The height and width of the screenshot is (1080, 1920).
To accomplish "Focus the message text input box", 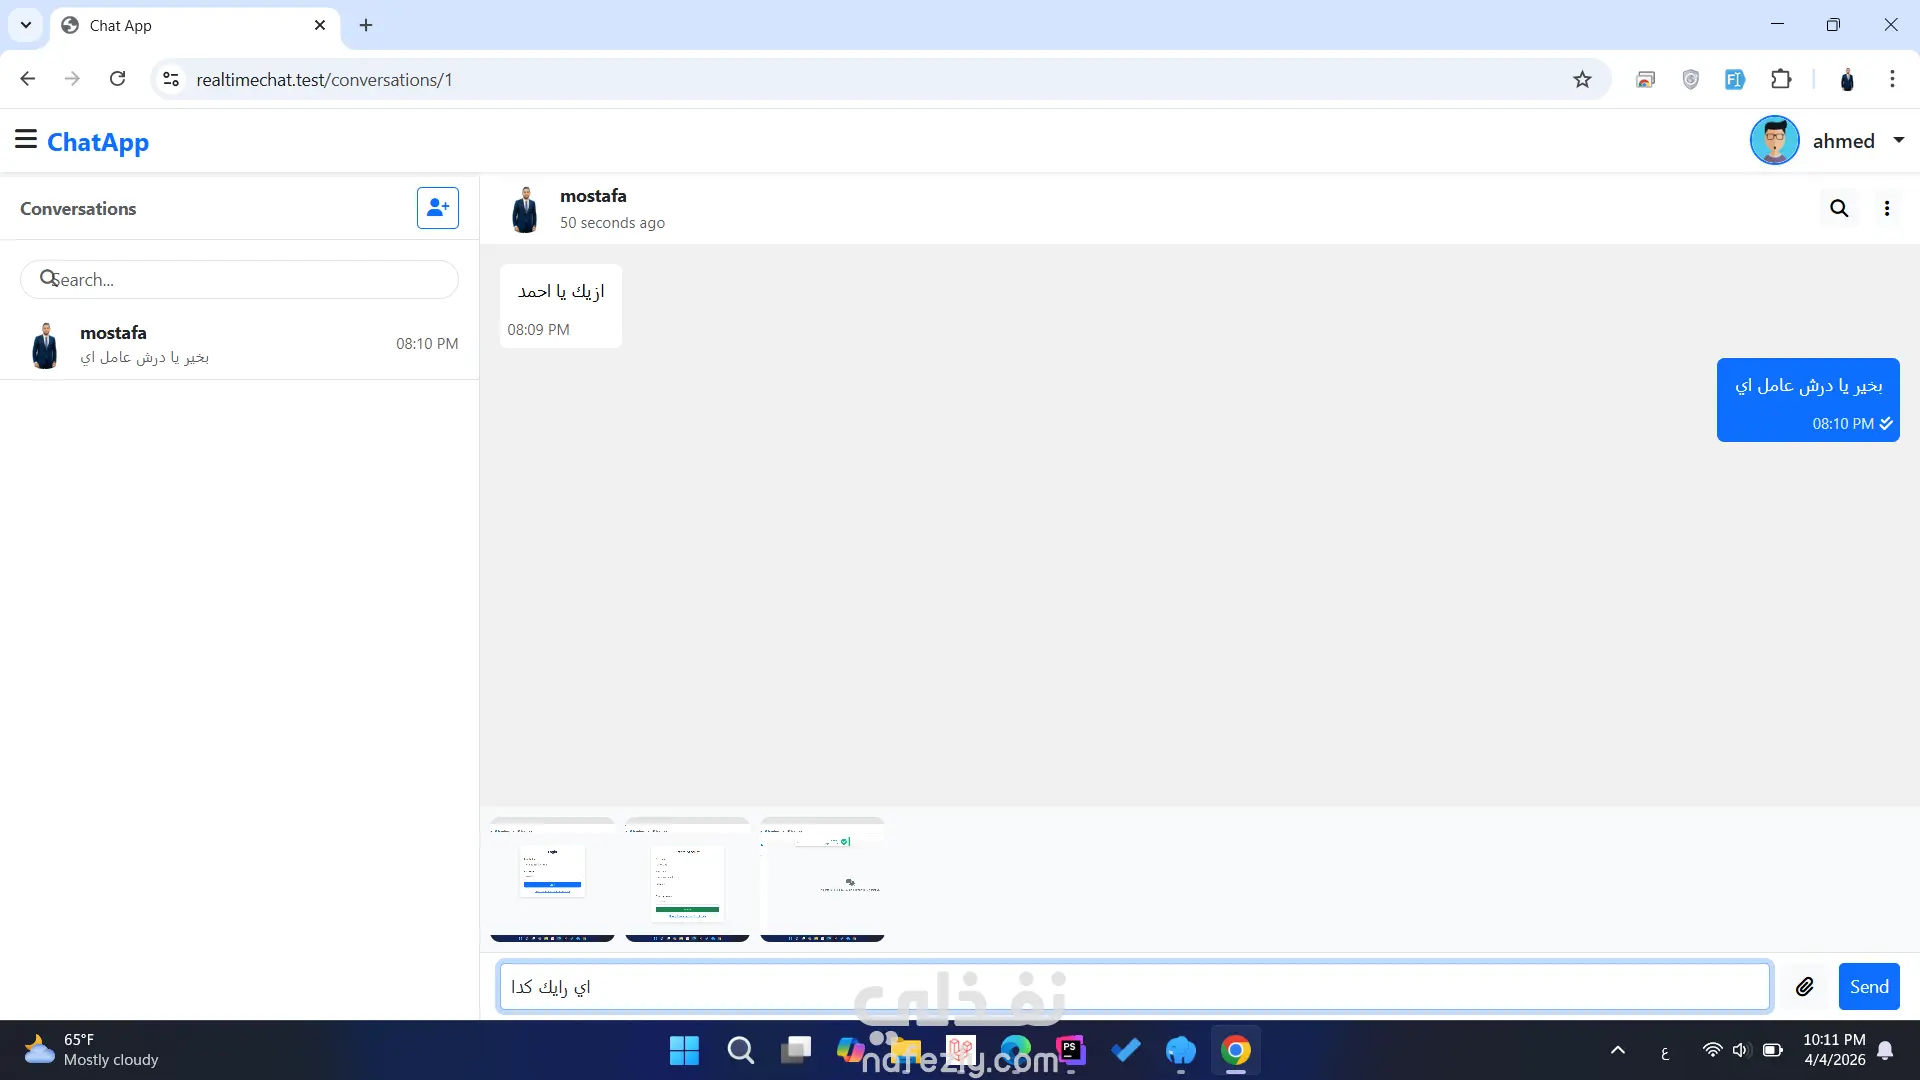I will 1134,987.
